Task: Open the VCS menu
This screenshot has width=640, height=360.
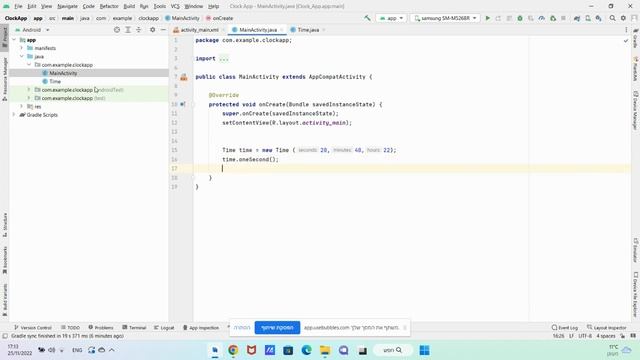Action: pos(175,6)
